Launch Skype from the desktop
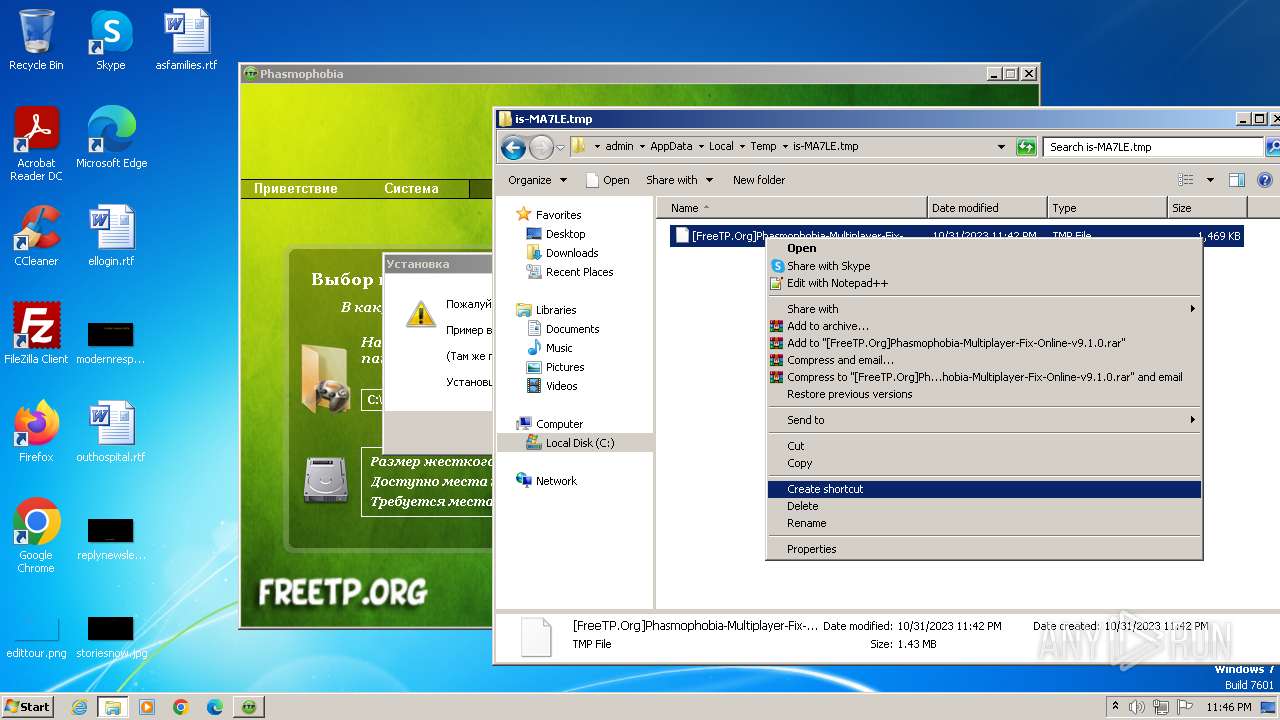The width and height of the screenshot is (1280, 720). (x=111, y=40)
